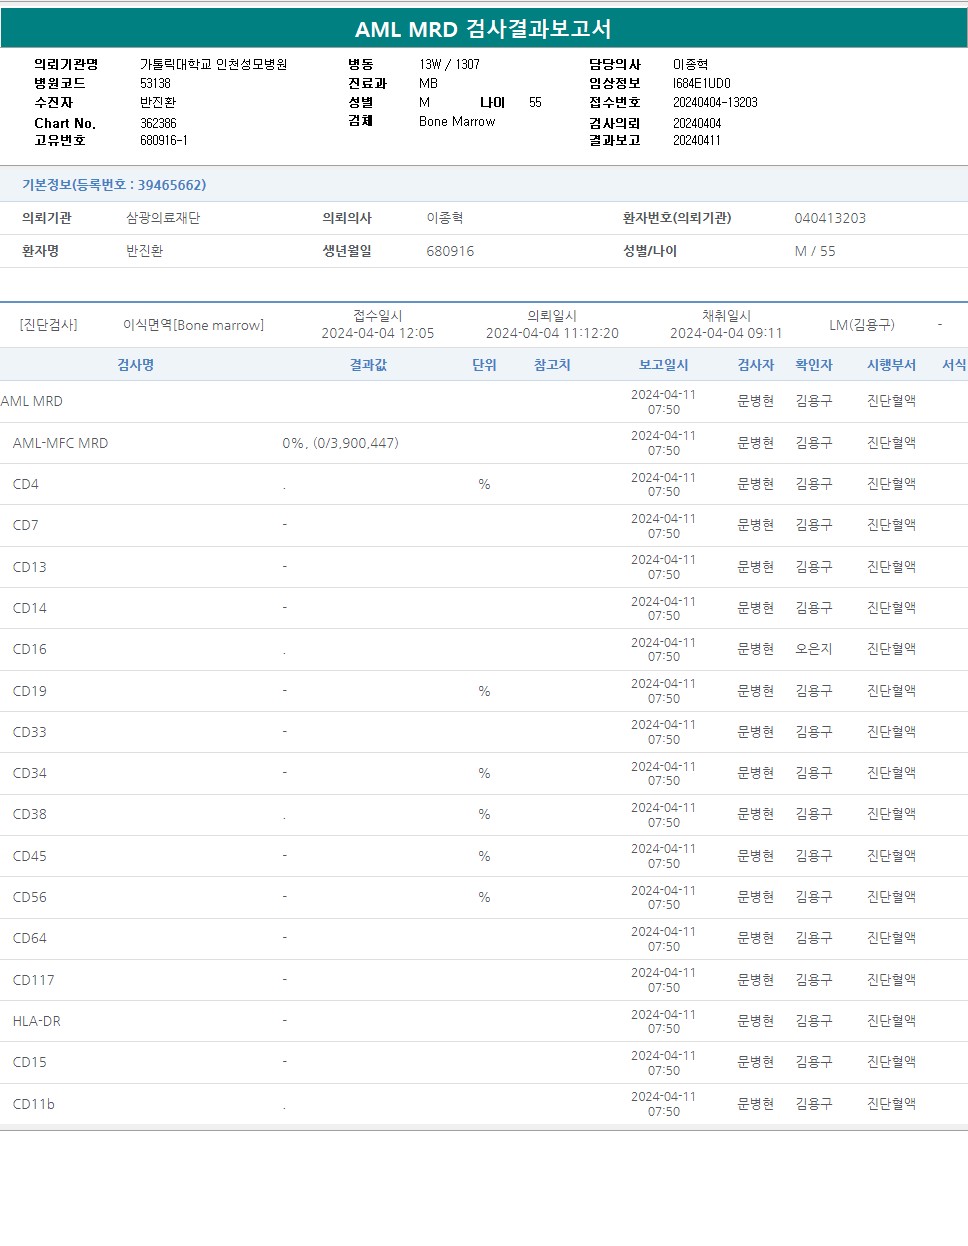
Task: Click the 확인자 column header
Action: 813,365
